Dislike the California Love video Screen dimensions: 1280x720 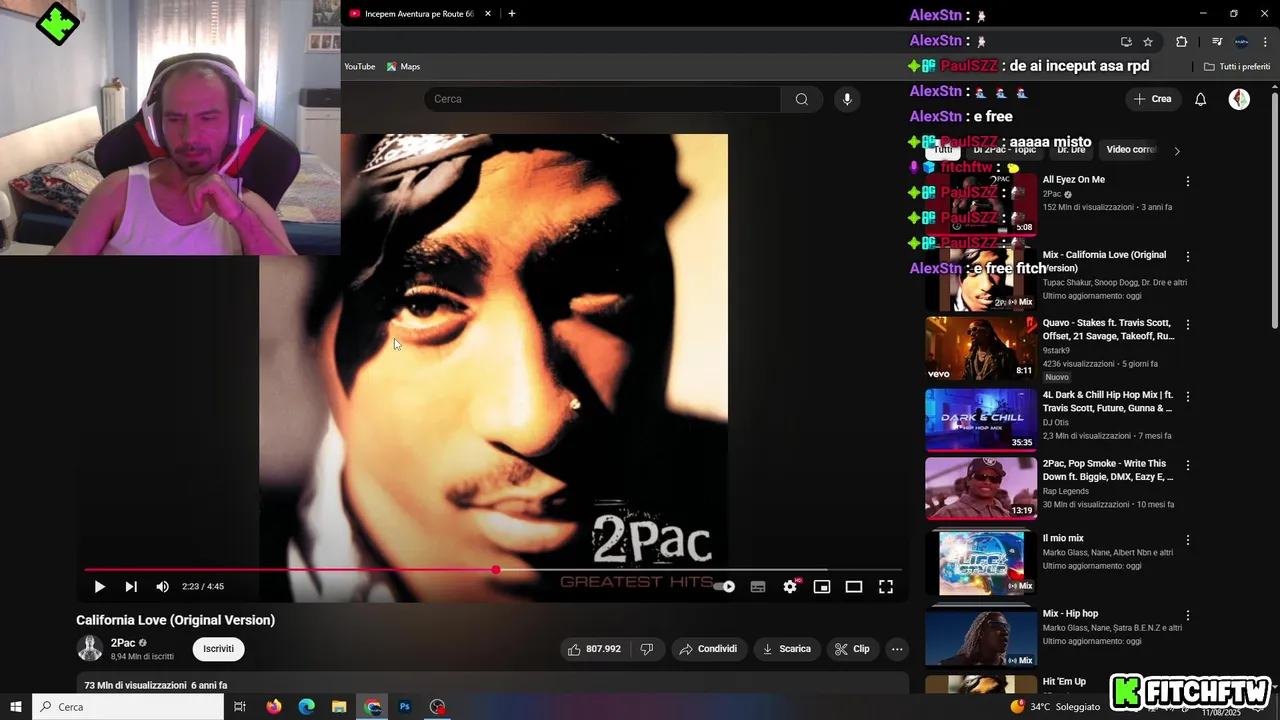[647, 649]
